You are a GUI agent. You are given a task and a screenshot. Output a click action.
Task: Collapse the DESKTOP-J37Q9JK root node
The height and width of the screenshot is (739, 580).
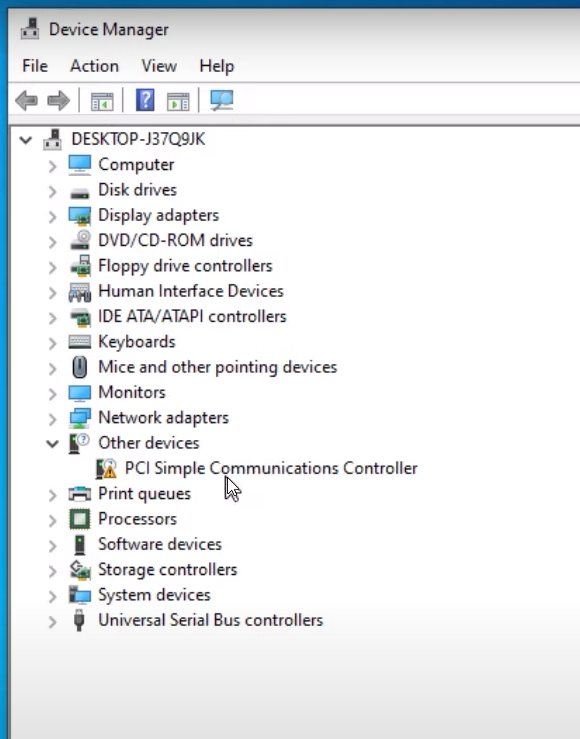point(26,140)
